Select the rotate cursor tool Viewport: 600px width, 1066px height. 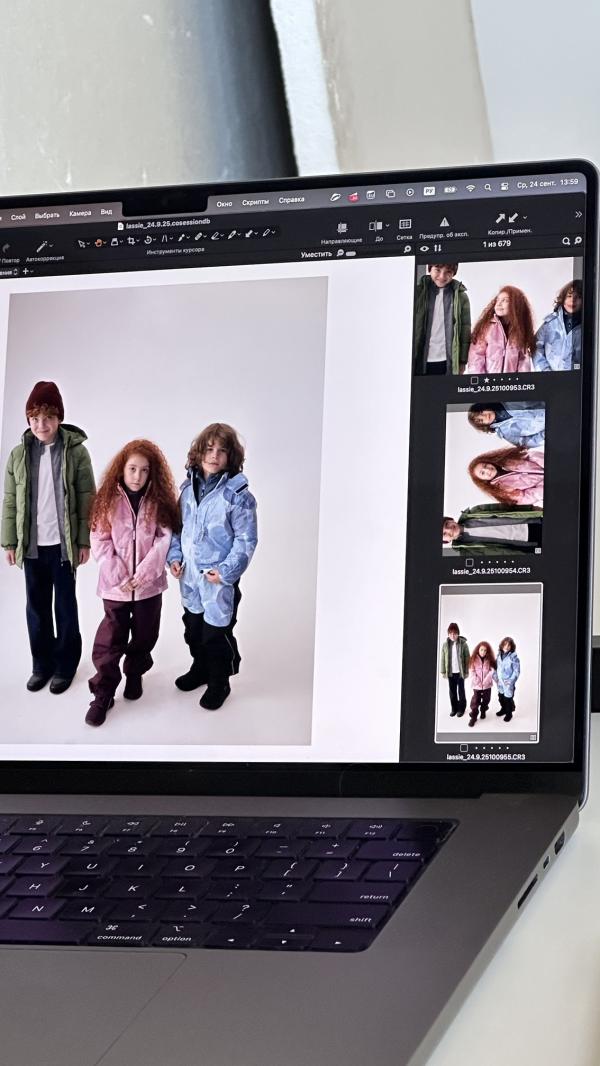pyautogui.click(x=148, y=240)
